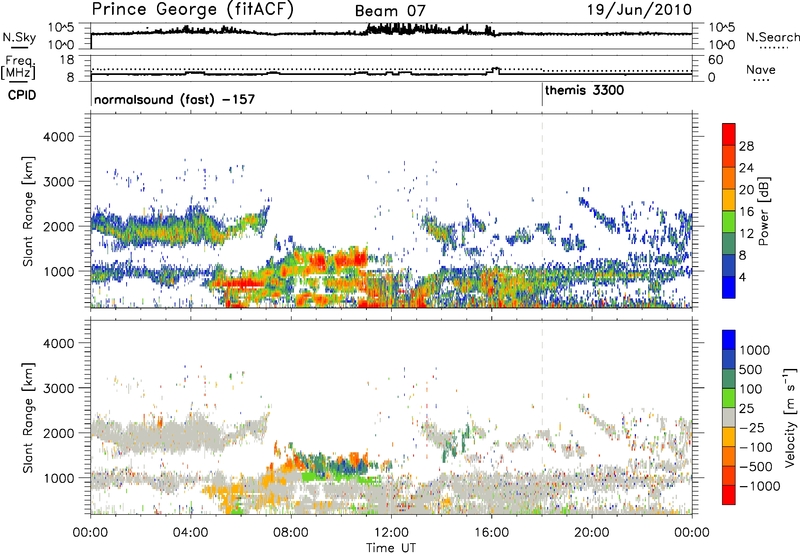Click the yellow 16-20 dB power colorbar segment
800x554 pixels.
tap(729, 200)
